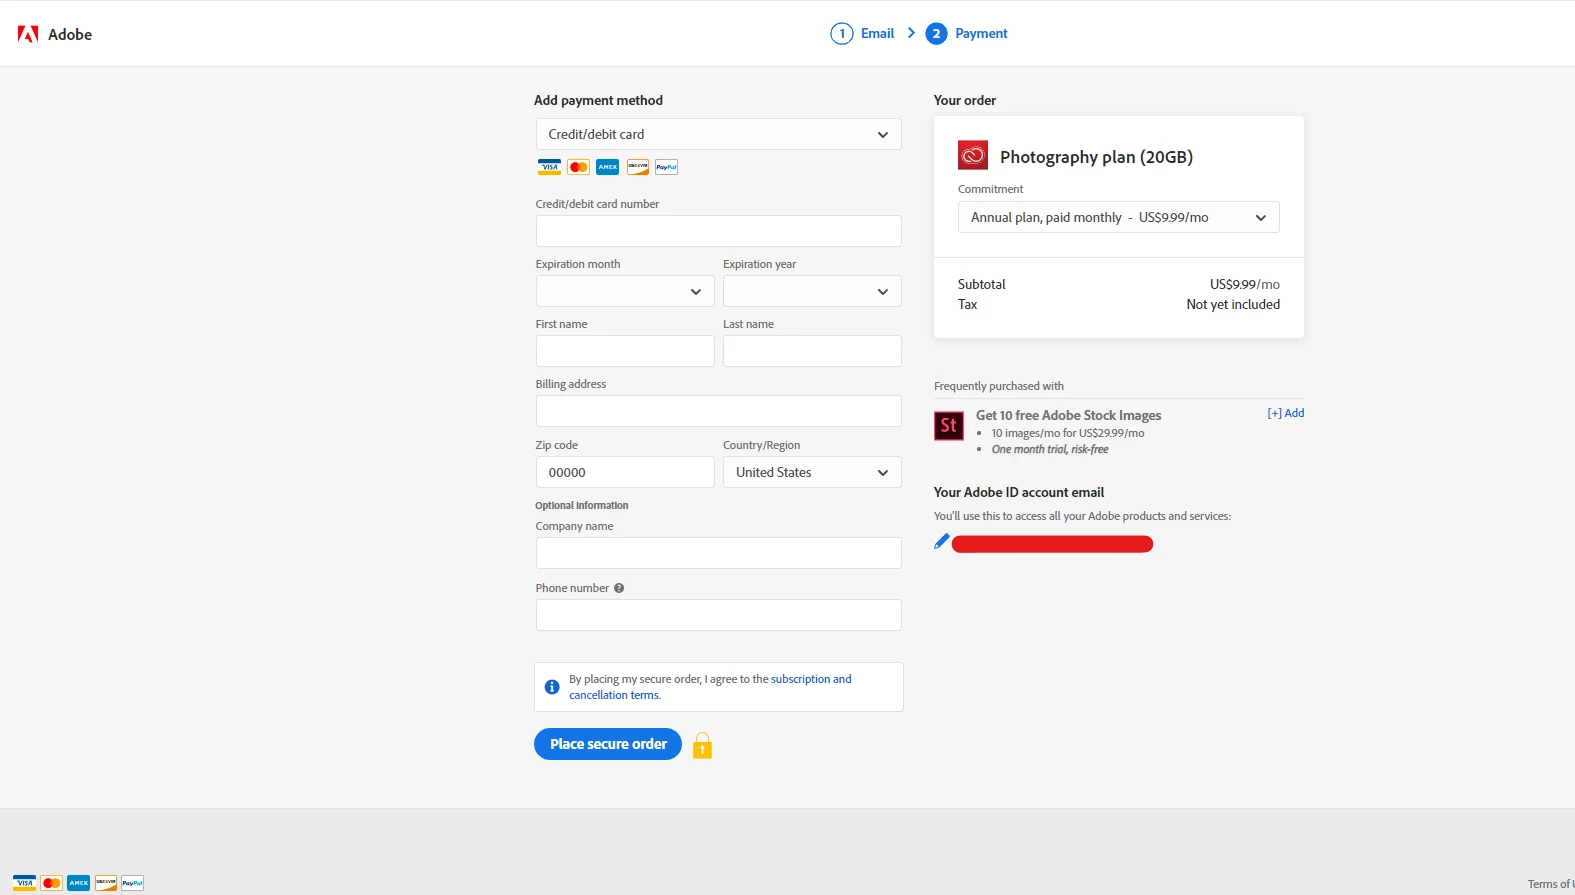Click the Adobe logo in header
The image size is (1575, 895).
[55, 34]
